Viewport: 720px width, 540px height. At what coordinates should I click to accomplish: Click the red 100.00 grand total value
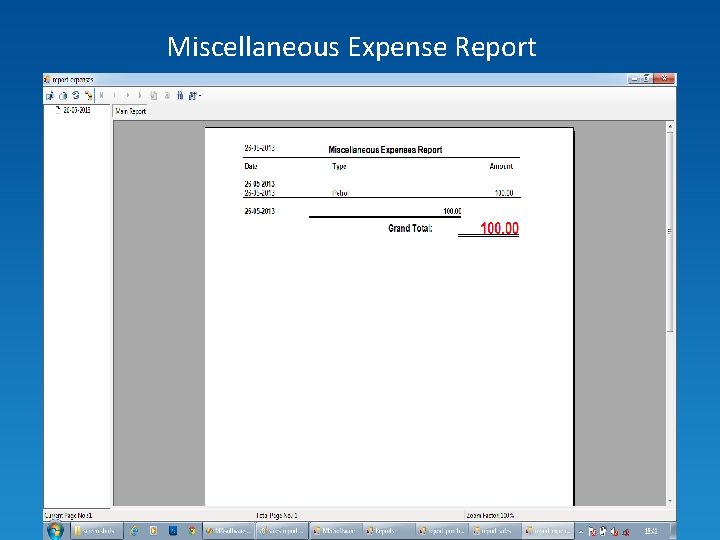500,228
